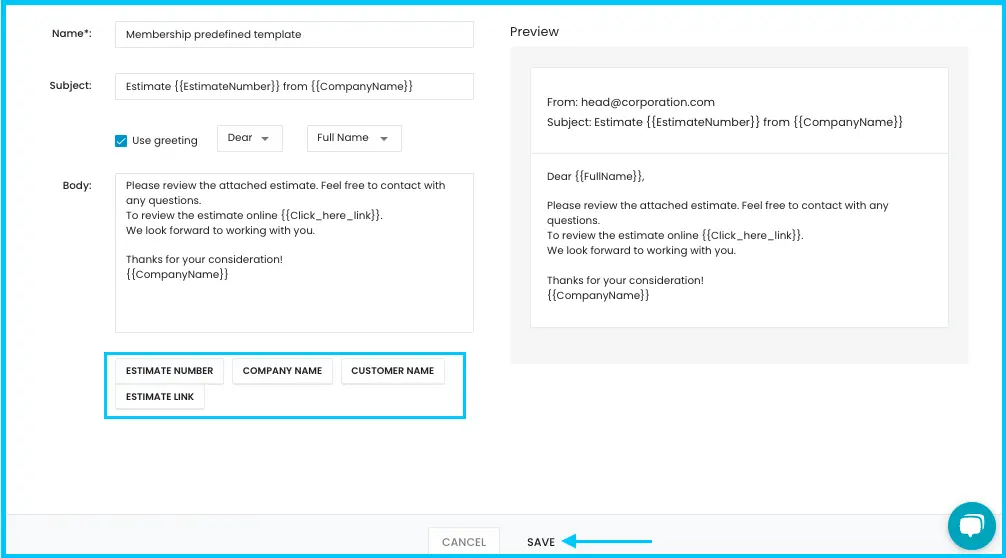Insert the Customer Name placeholder
Screen dimensions: 1006x558
[393, 371]
